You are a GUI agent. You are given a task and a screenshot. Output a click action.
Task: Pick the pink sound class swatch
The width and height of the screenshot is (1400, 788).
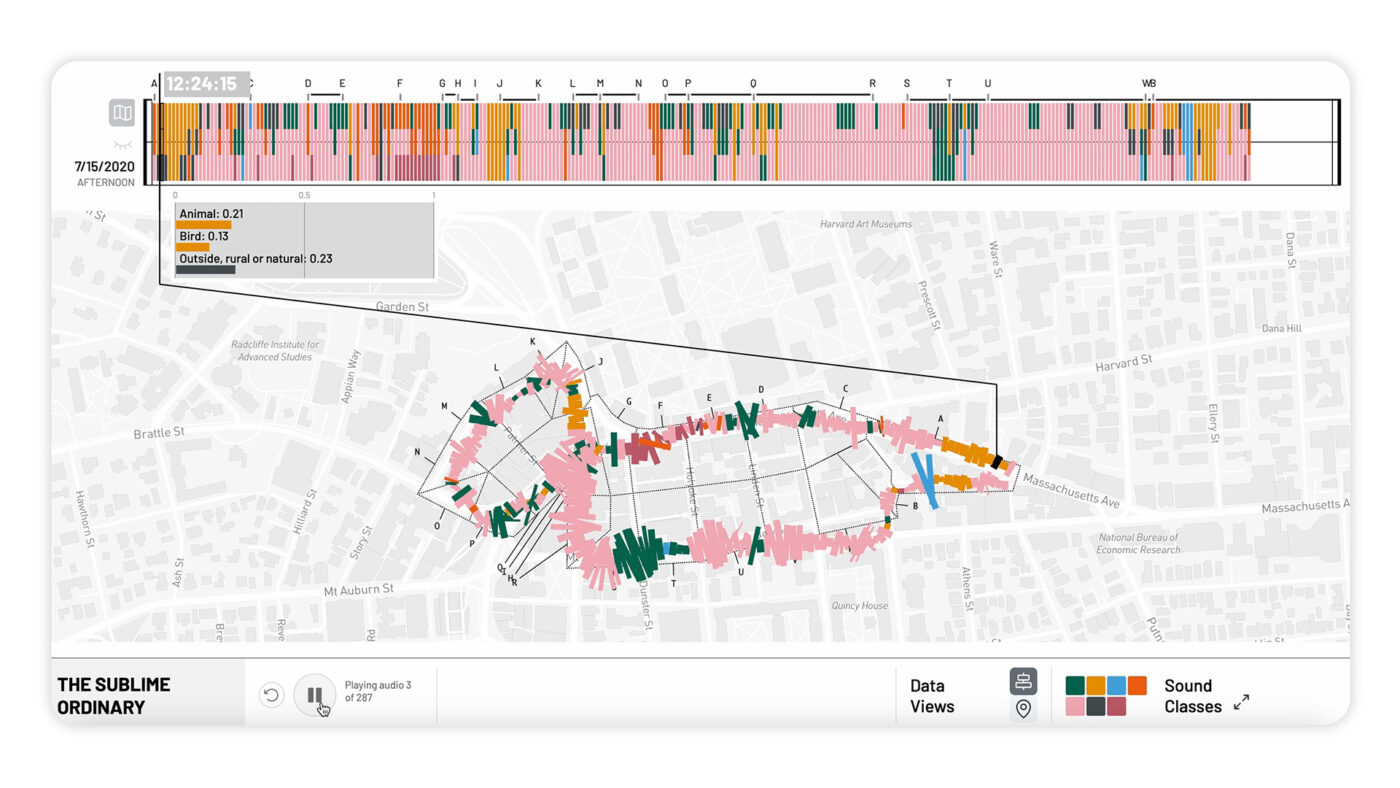point(1075,706)
